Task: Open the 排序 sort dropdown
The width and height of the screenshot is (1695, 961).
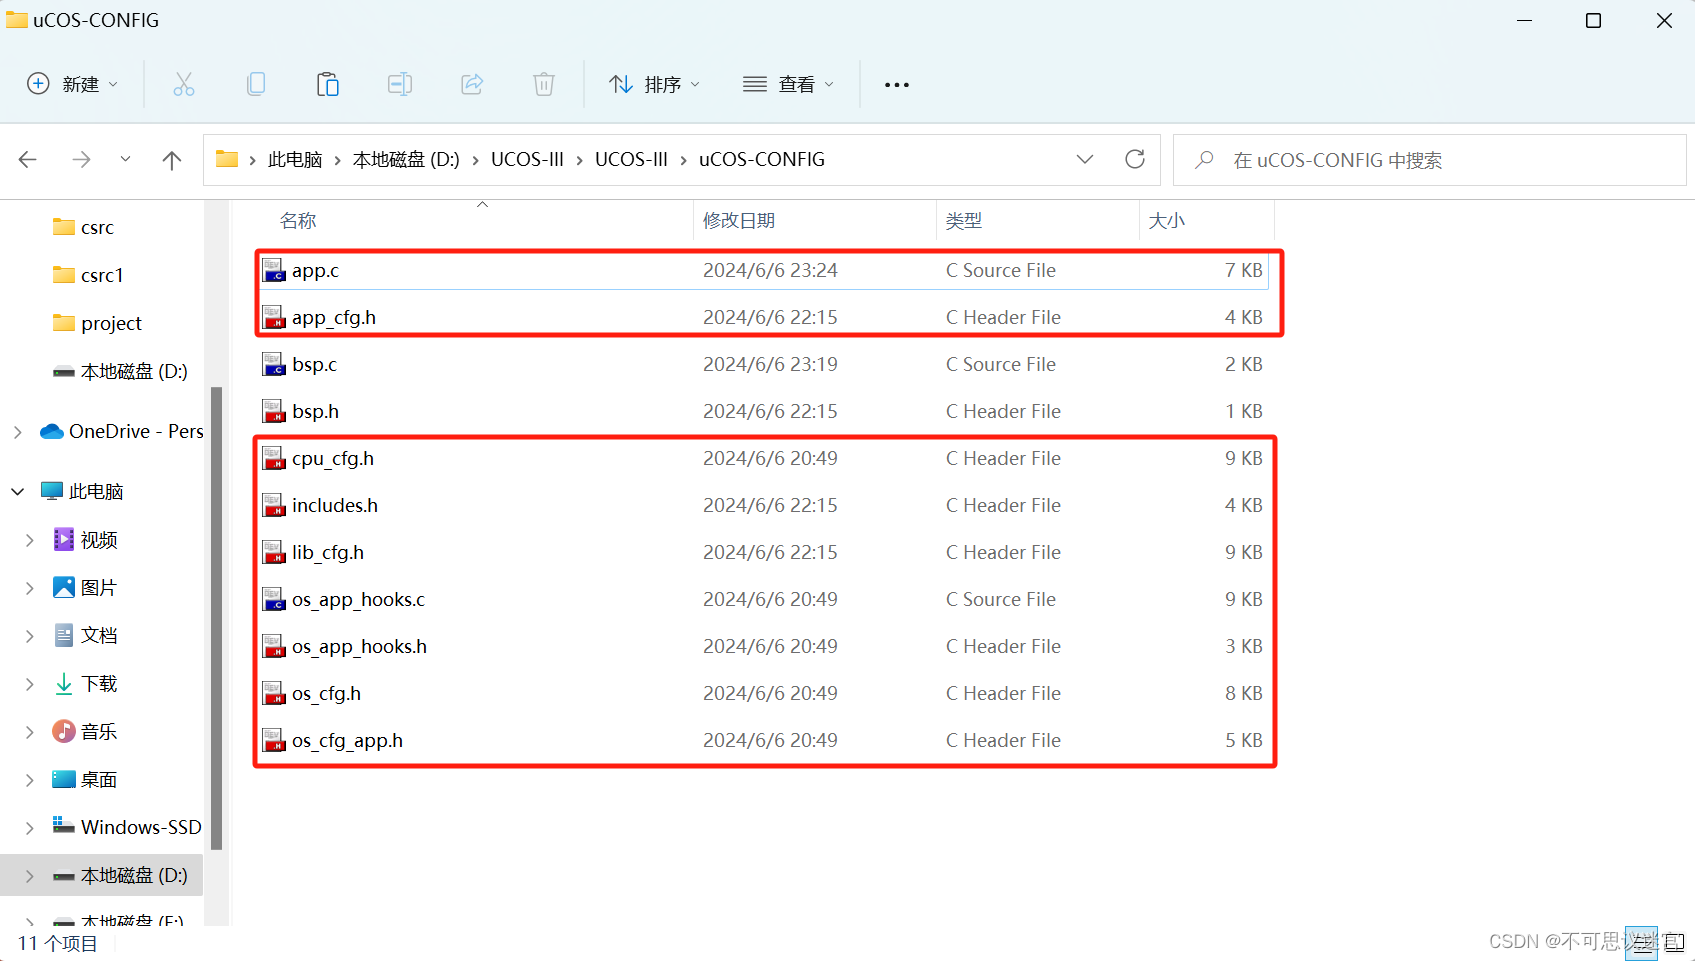Action: pyautogui.click(x=653, y=84)
